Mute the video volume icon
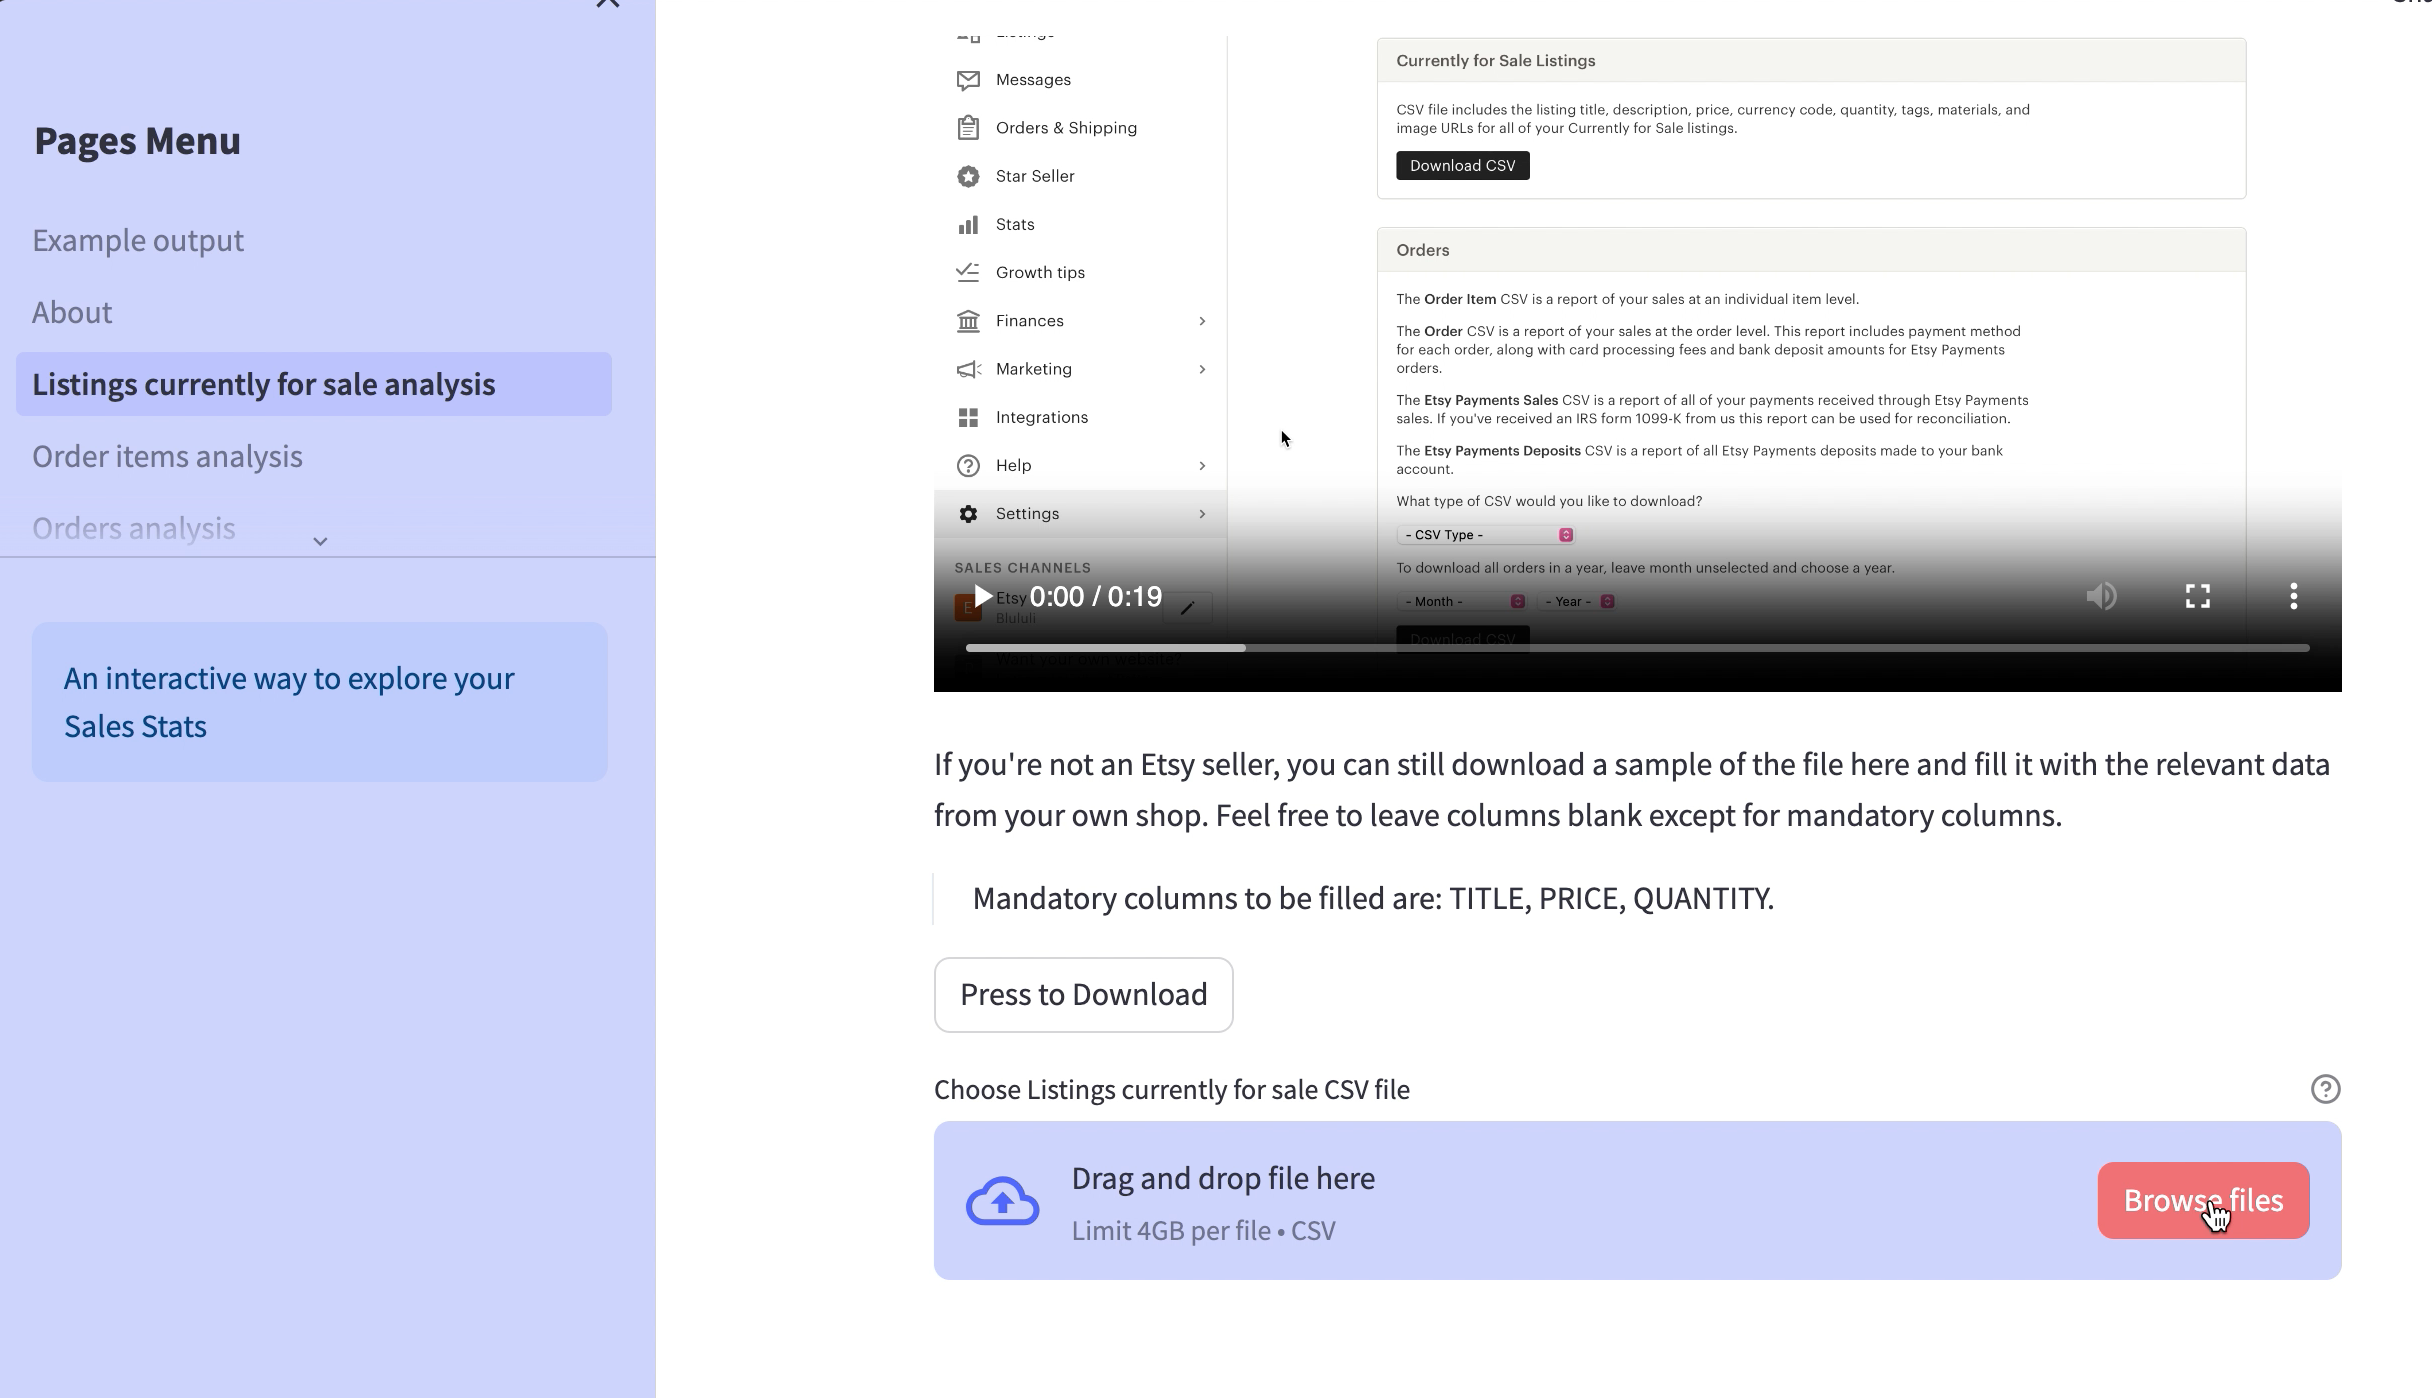2432x1398 pixels. (x=2101, y=597)
